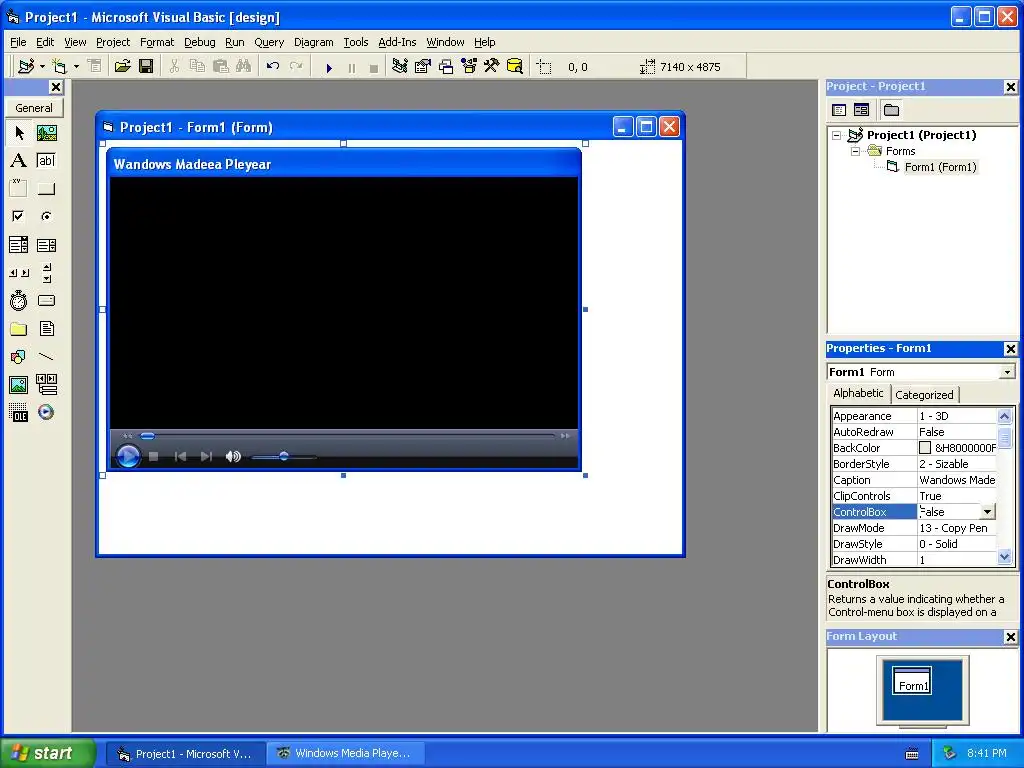
Task: Open the Properties Window toolbar icon
Action: click(x=423, y=67)
